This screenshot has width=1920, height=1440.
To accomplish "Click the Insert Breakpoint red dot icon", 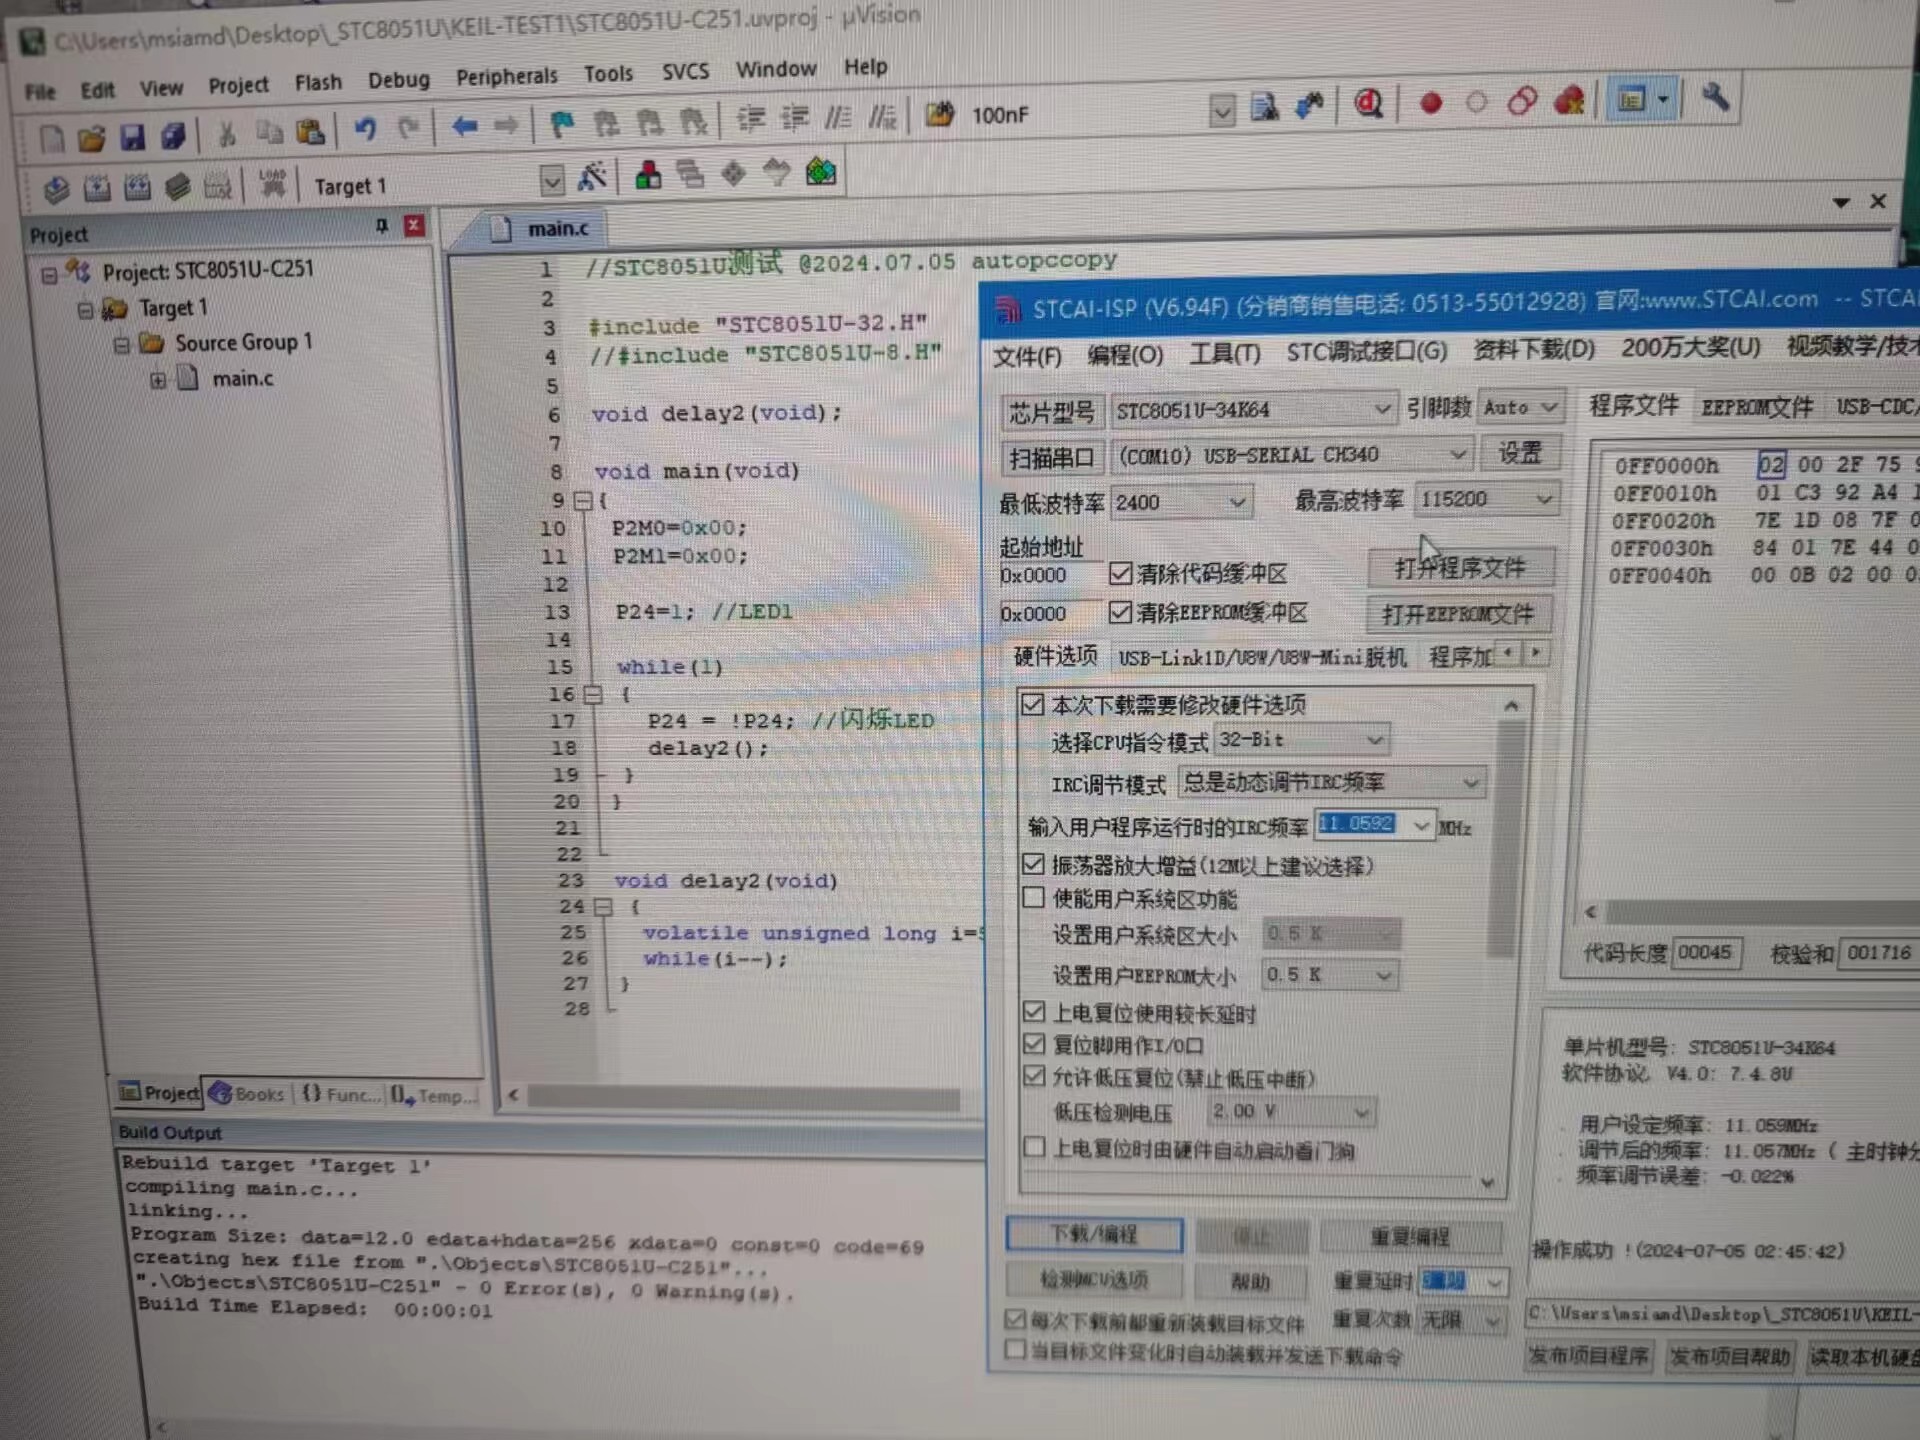I will click(1430, 103).
